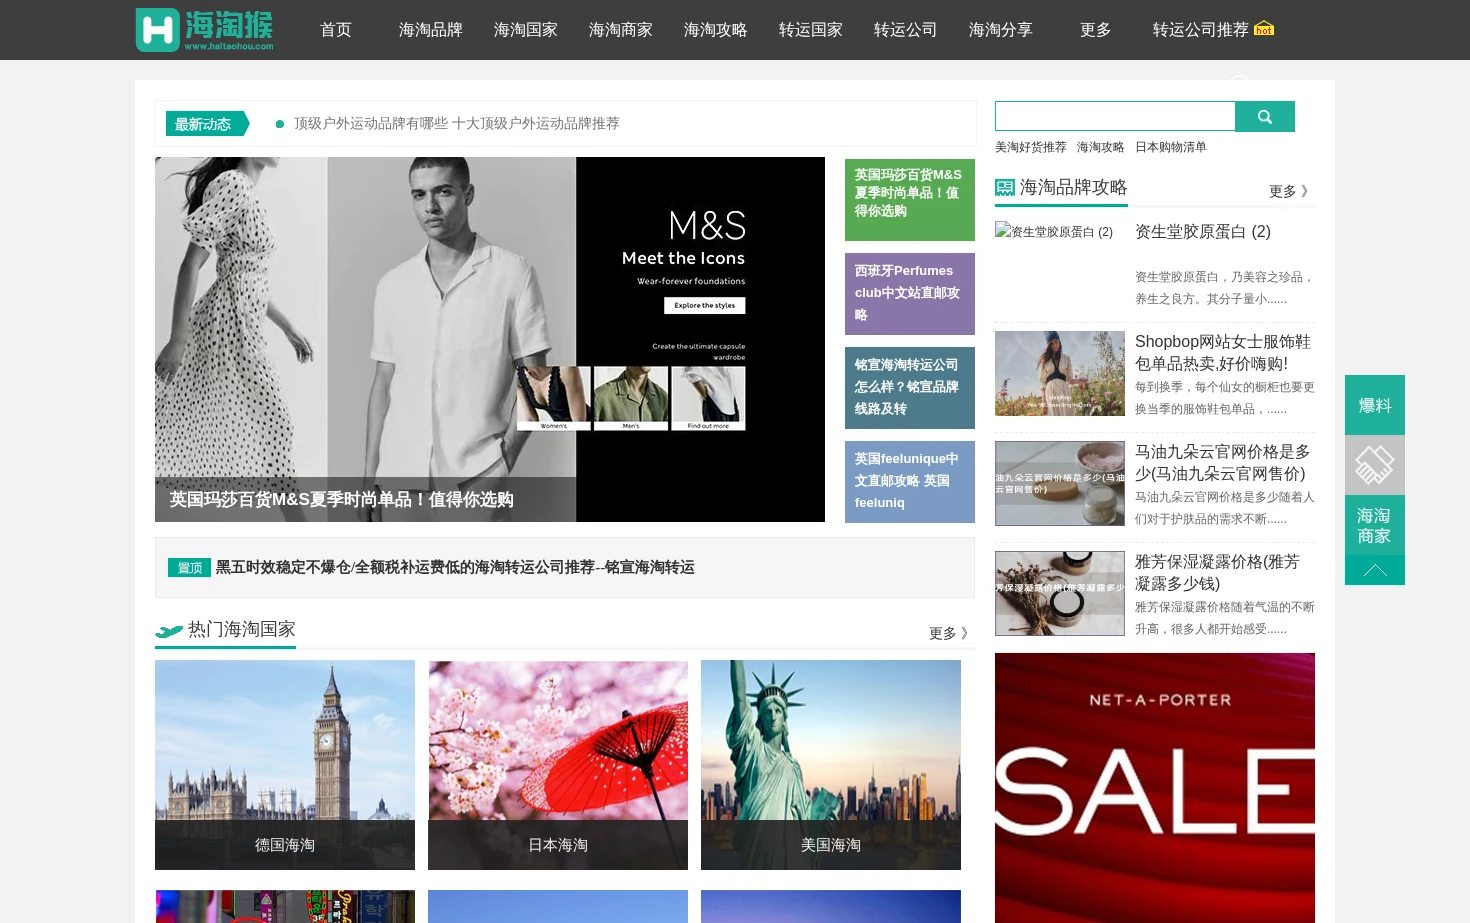Screen dimensions: 1470x923
Task: Click the 海淘攻略 suggestion under the search box
Action: click(x=1101, y=147)
